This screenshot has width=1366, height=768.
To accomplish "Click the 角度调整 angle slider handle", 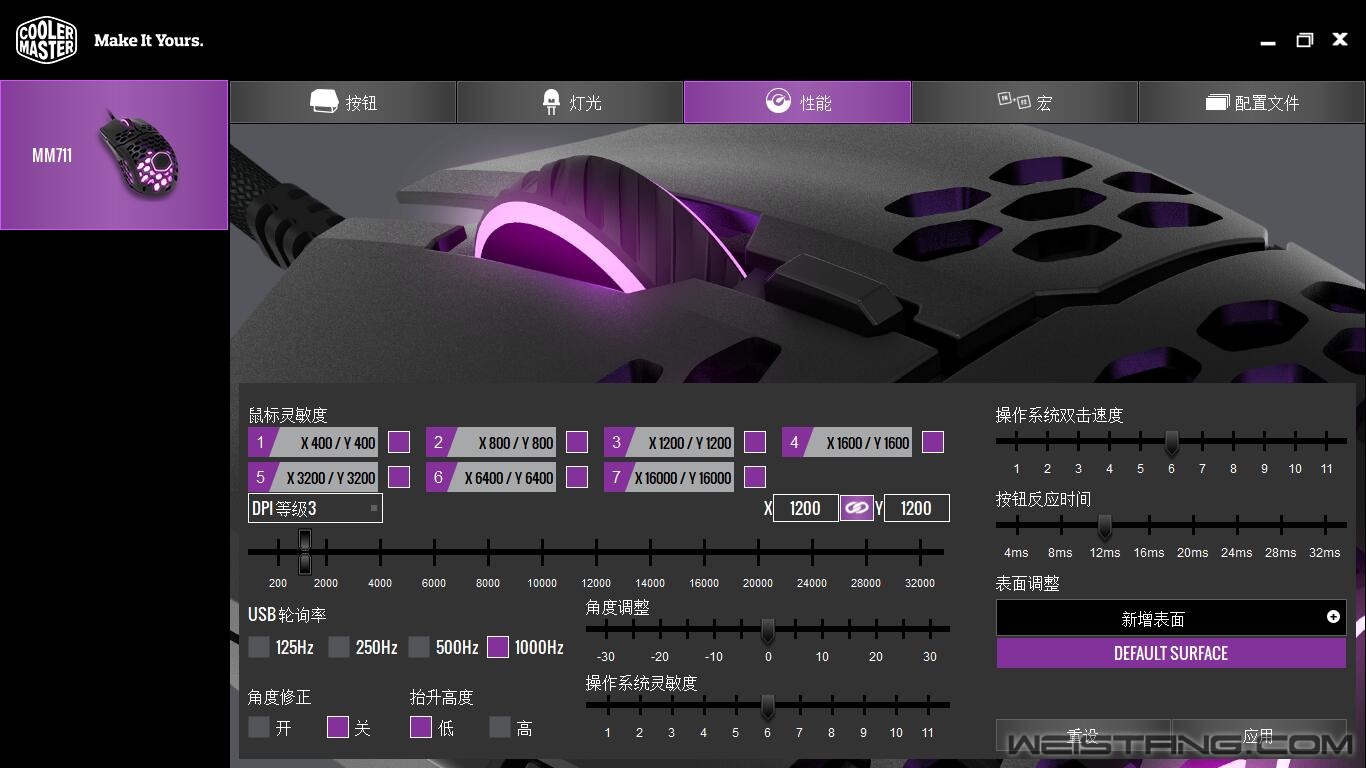I will click(768, 631).
